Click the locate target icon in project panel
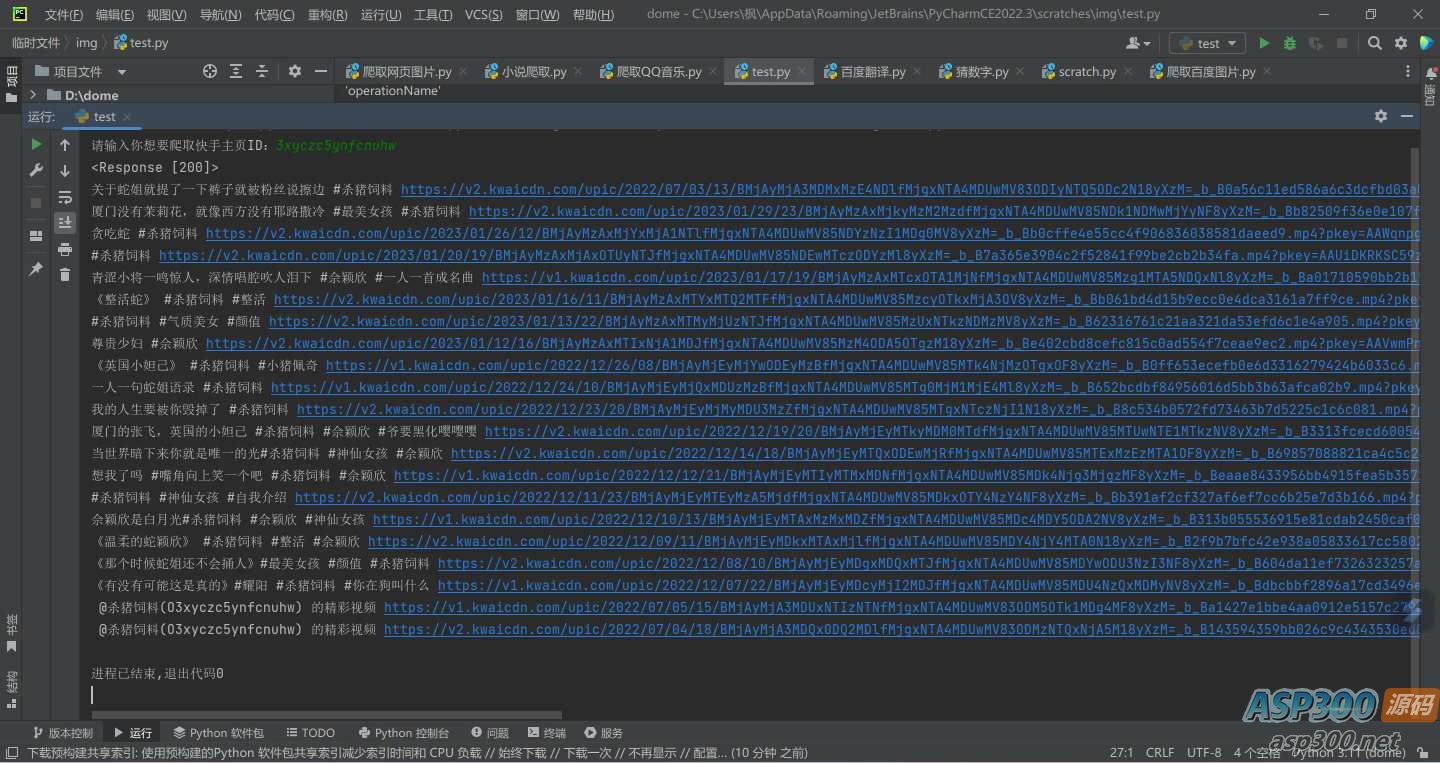The height and width of the screenshot is (763, 1440). 210,71
